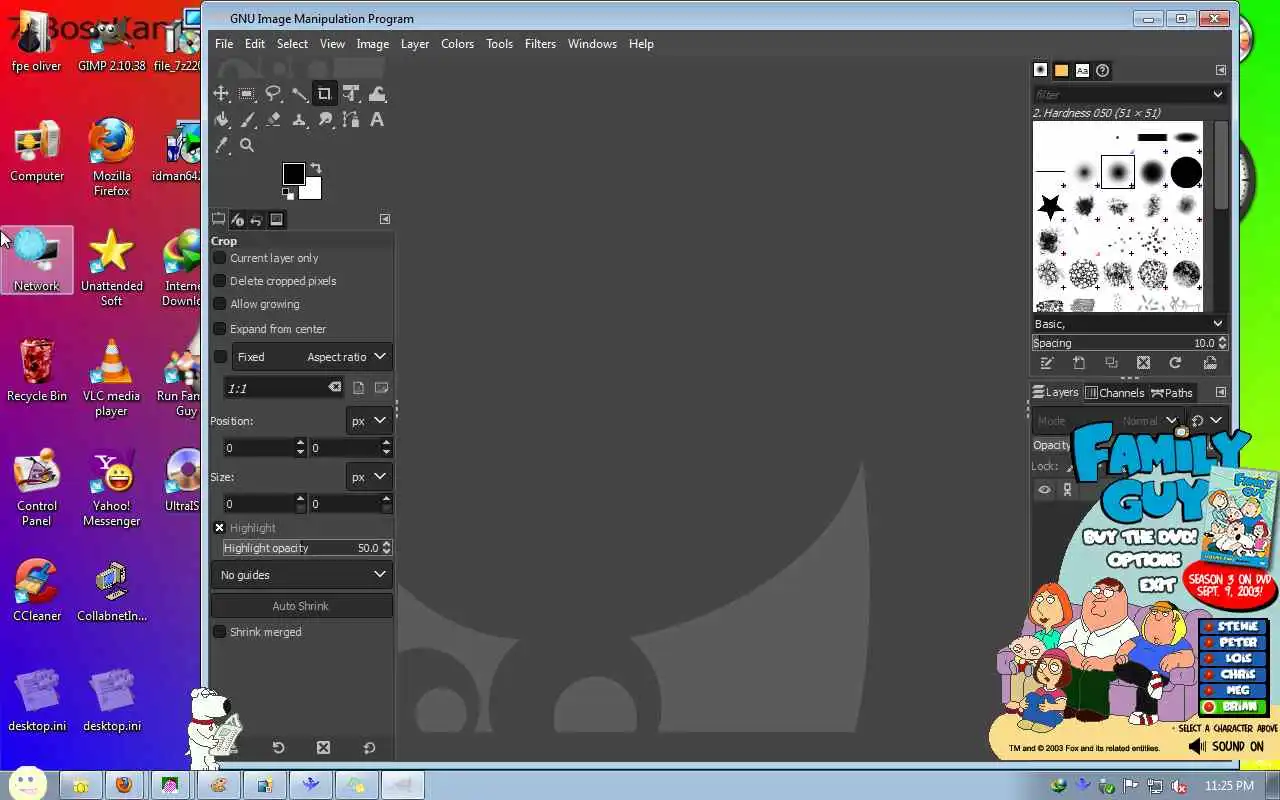Image resolution: width=1280 pixels, height=800 pixels.
Task: Toggle the layer link chain icon
Action: [1068, 490]
